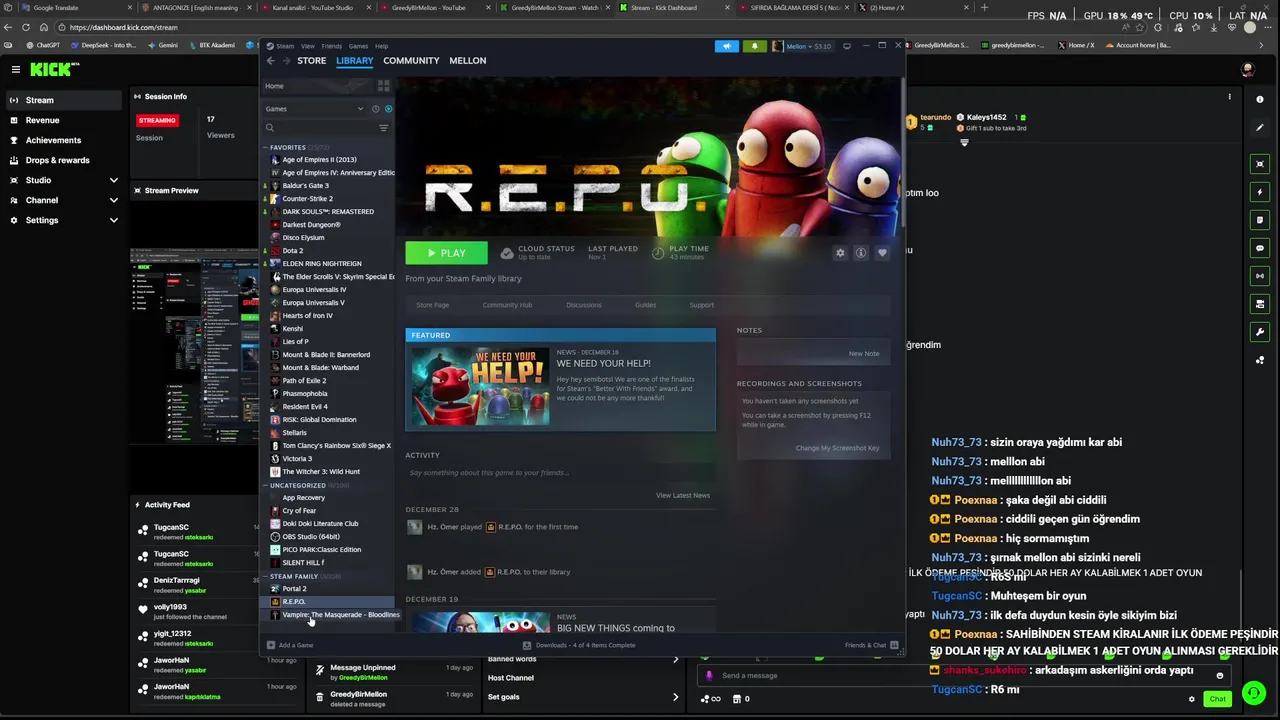1280x720 pixels.
Task: Click the broadcast signal icon in Kick toolbar
Action: pos(1260,276)
